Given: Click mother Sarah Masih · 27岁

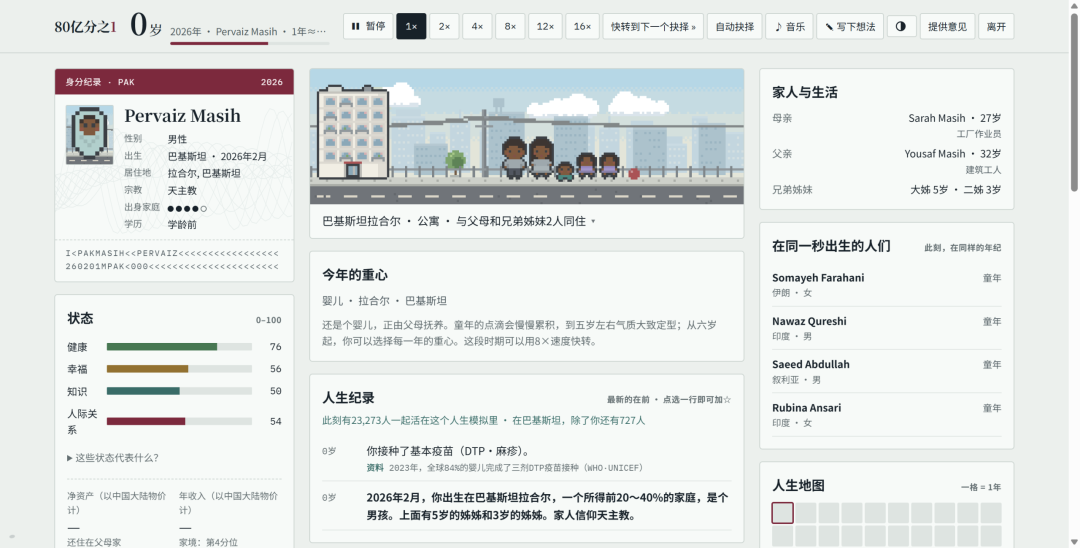Looking at the screenshot, I should (x=955, y=118).
